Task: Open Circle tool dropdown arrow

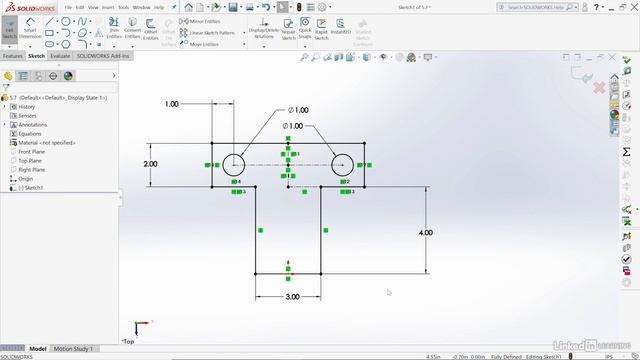Action: click(73, 21)
